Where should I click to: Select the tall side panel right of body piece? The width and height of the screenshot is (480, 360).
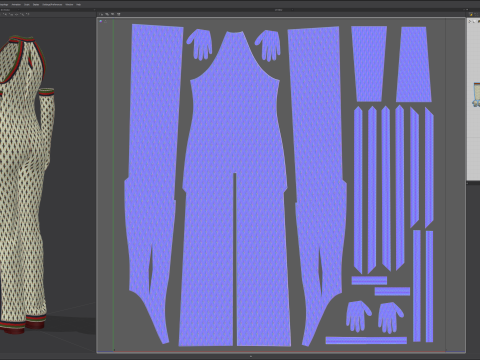pos(317,167)
